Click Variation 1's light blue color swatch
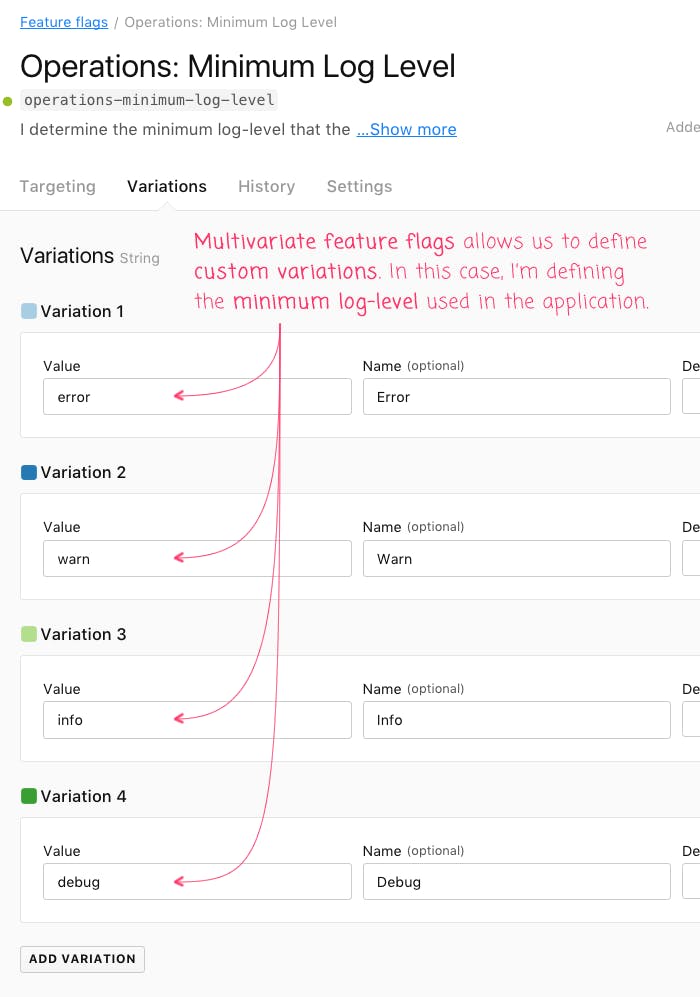This screenshot has height=997, width=700. click(27, 311)
